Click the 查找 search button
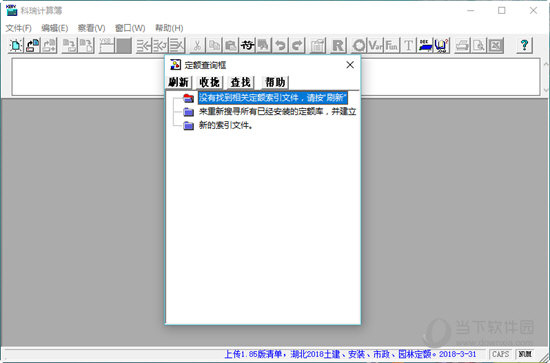 tap(241, 82)
